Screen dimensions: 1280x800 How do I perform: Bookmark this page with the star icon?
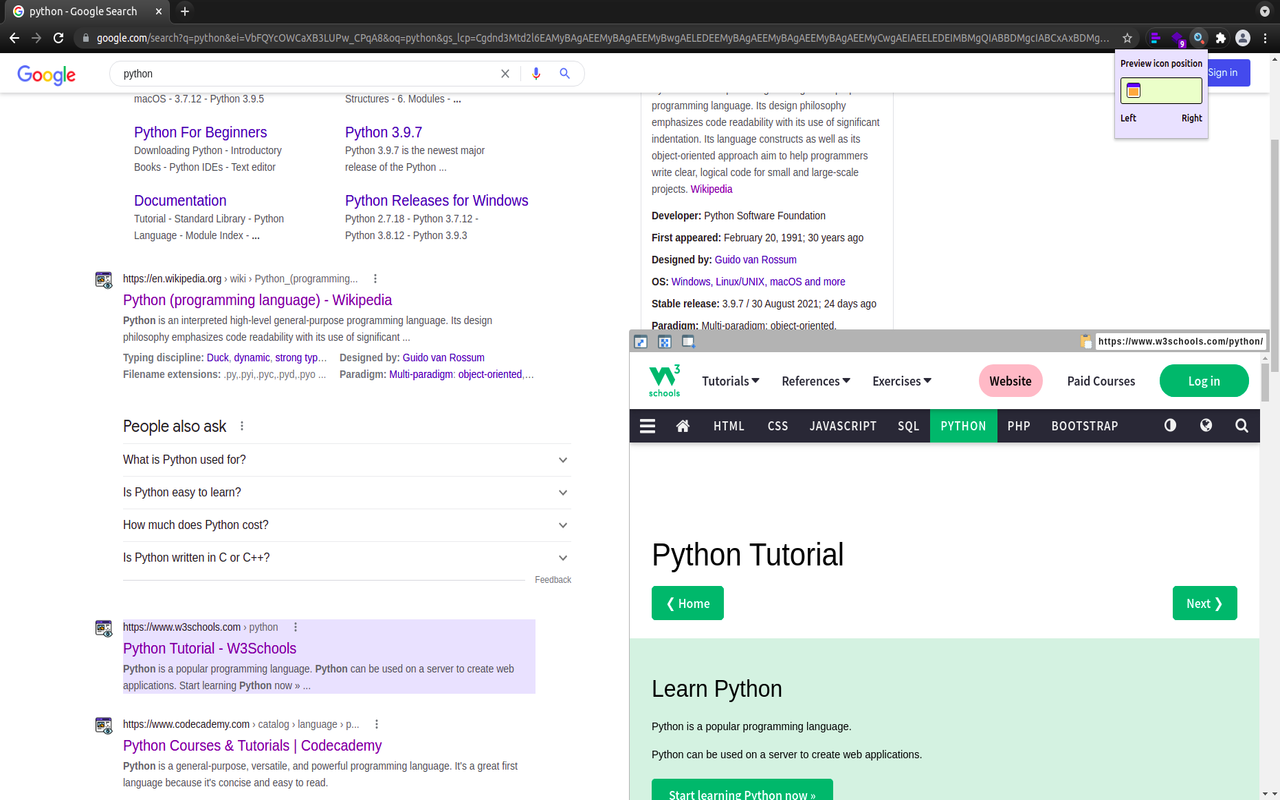coord(1128,38)
